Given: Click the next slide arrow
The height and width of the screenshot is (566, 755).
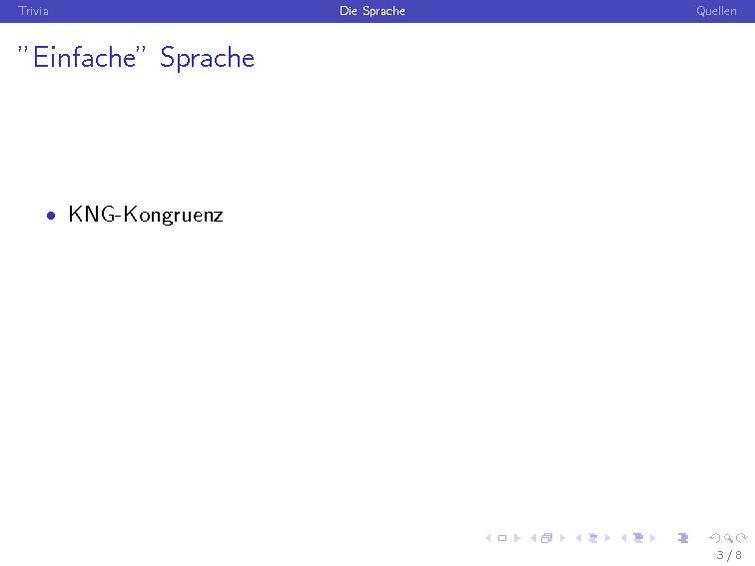Looking at the screenshot, I should pos(517,538).
